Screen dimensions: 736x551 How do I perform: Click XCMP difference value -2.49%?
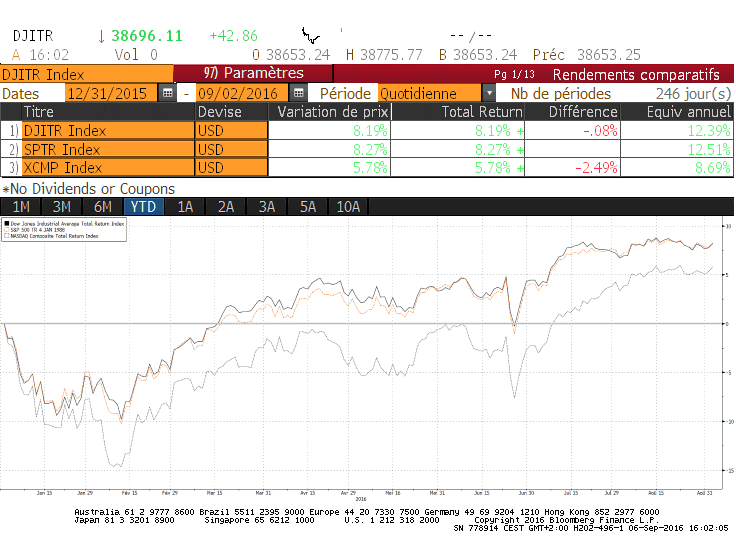coord(596,168)
